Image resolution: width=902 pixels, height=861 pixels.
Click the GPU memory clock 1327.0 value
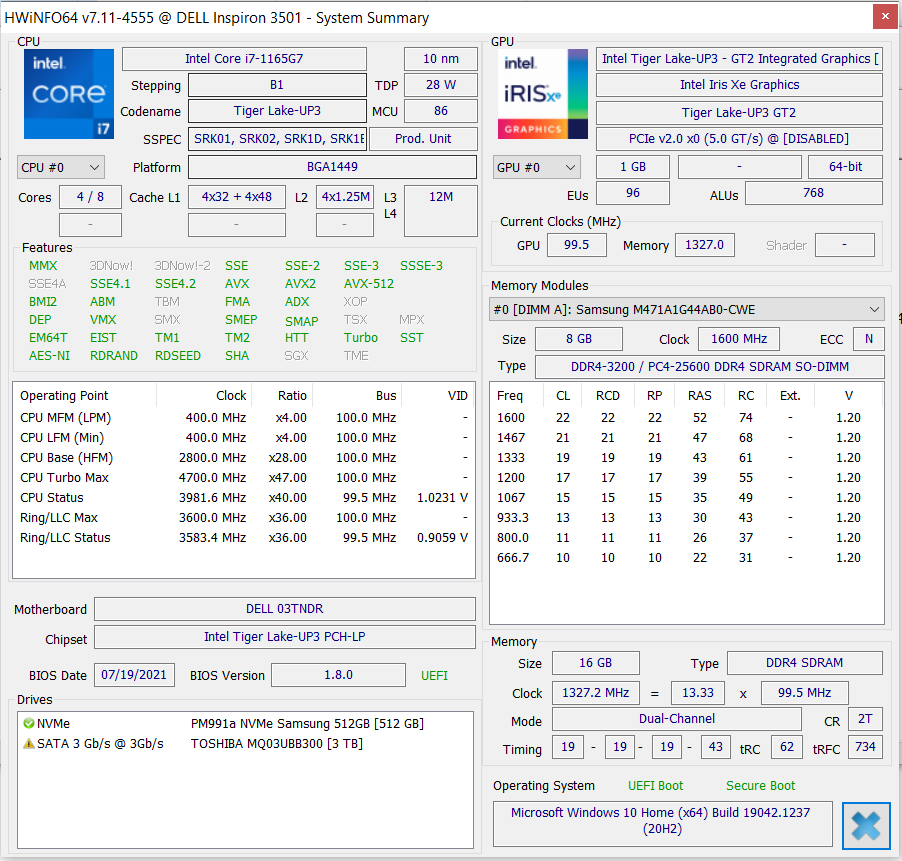(x=705, y=245)
